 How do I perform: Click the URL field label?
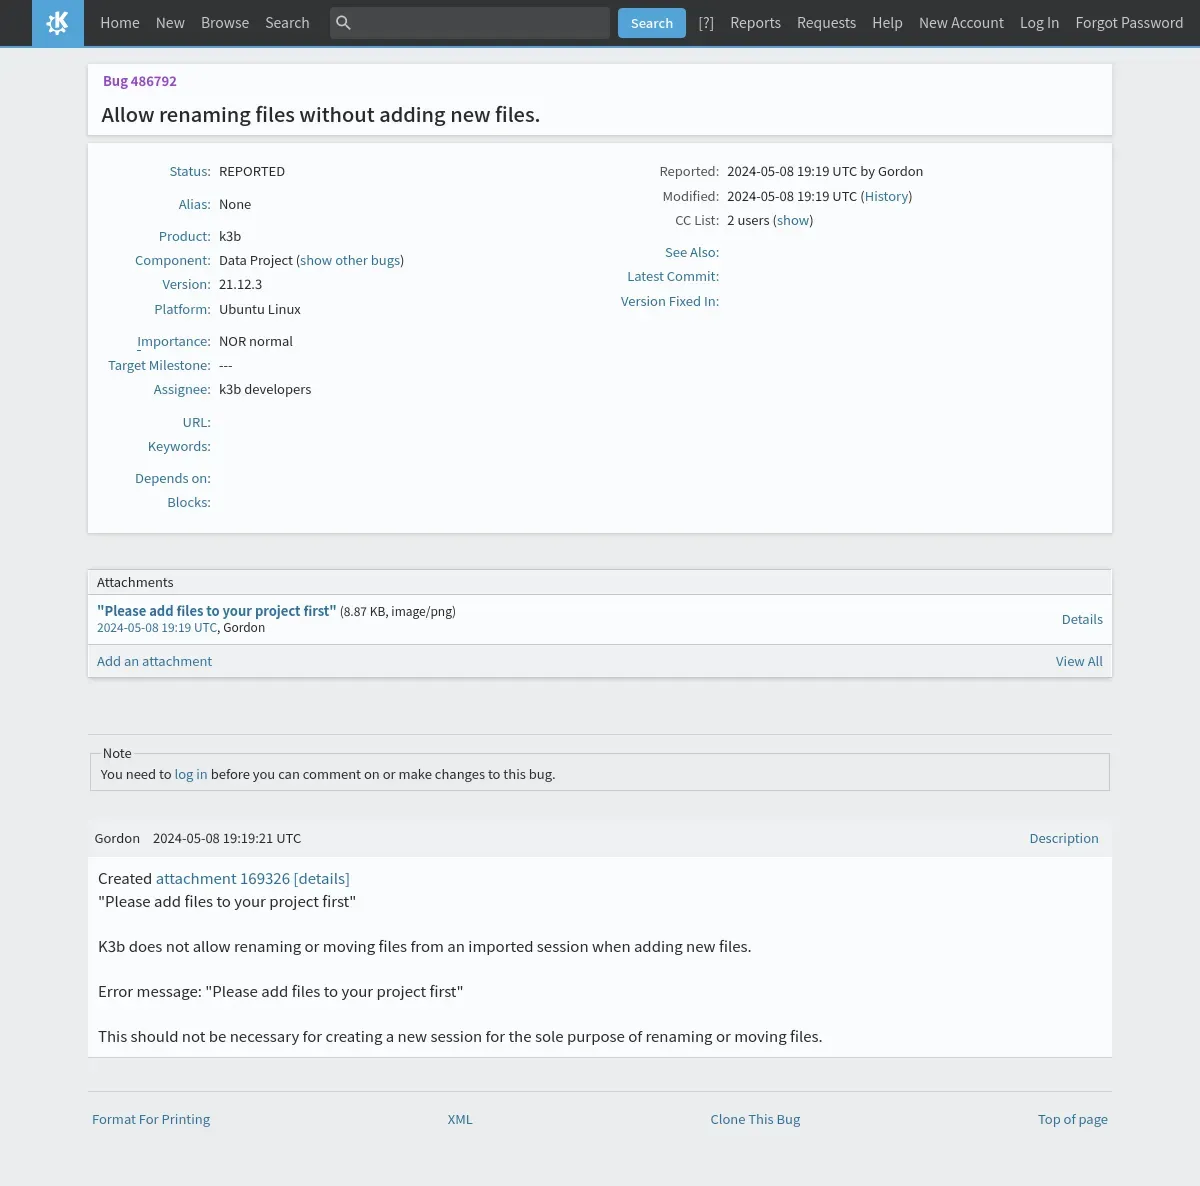(x=196, y=422)
